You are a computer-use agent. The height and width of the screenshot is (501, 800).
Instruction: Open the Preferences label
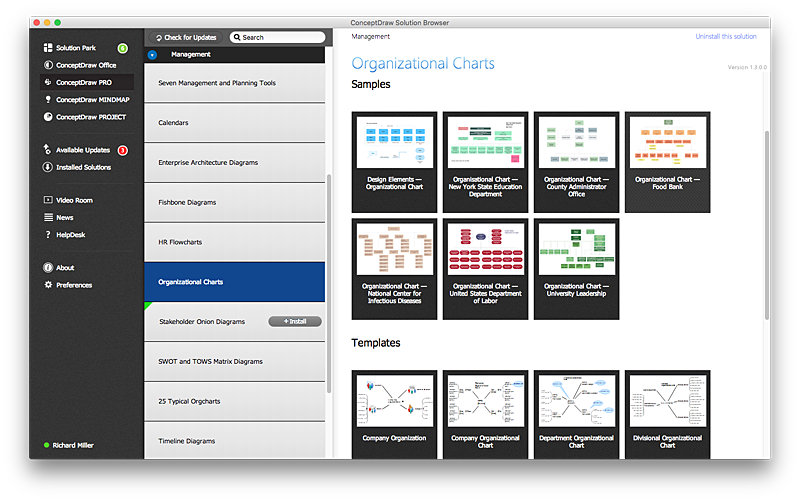[74, 285]
